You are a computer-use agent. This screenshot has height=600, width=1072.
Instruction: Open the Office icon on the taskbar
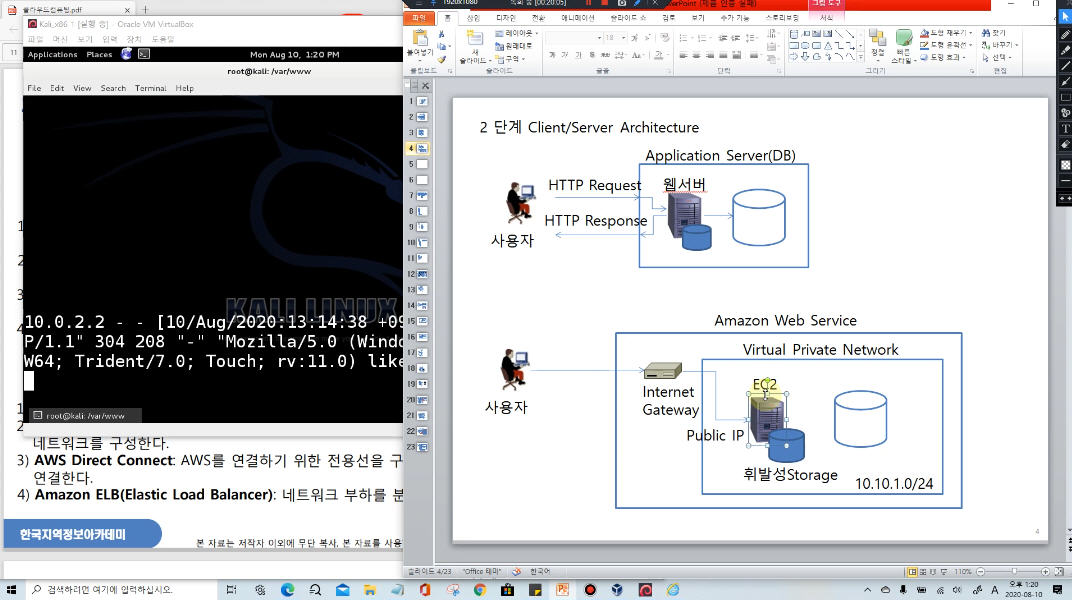[x=425, y=590]
